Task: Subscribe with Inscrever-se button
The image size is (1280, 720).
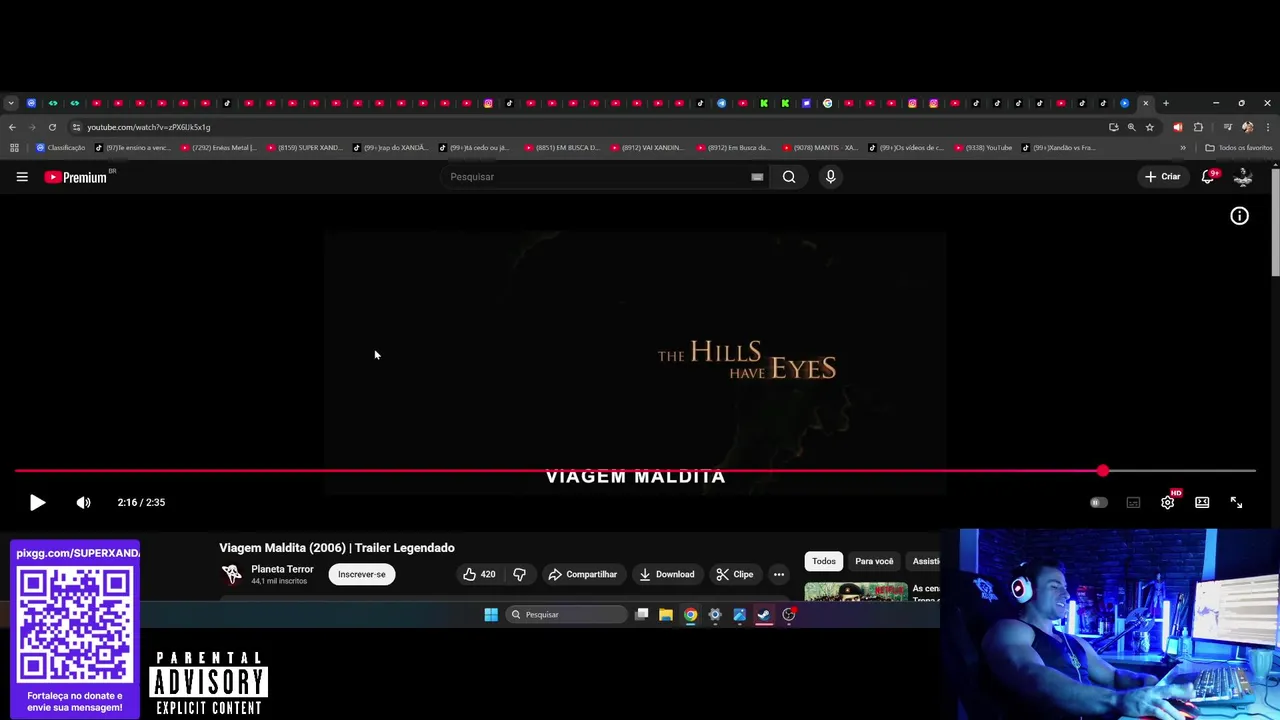Action: pyautogui.click(x=361, y=574)
